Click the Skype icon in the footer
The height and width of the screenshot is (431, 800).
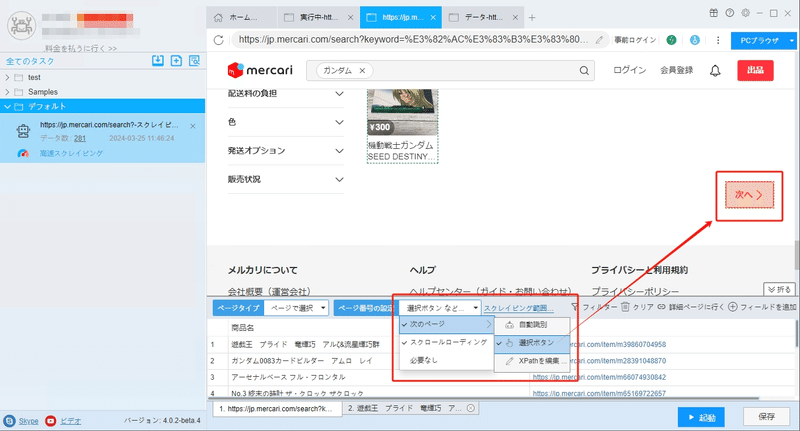[9, 421]
